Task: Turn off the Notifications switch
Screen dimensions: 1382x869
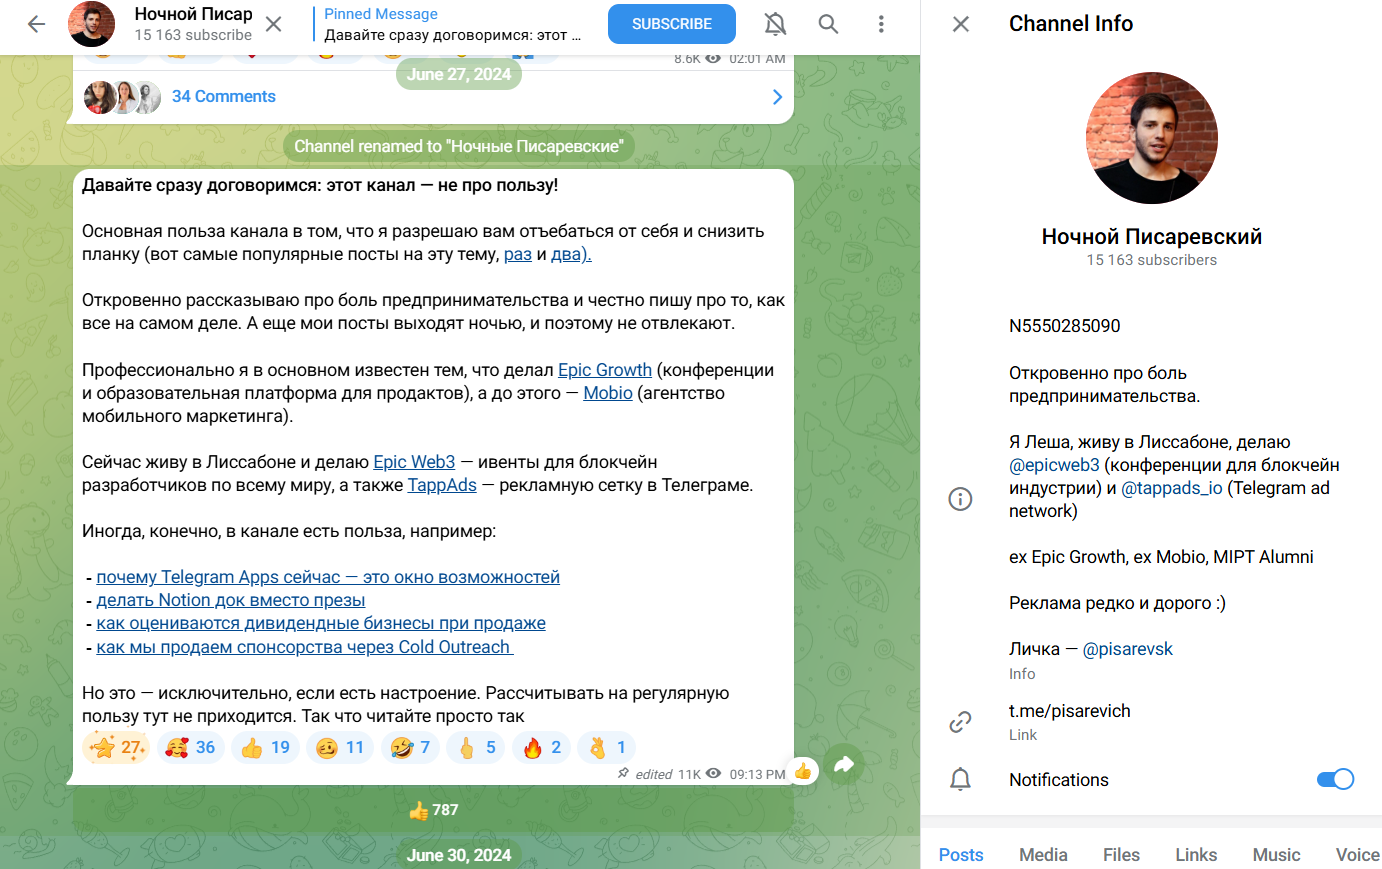Action: [x=1335, y=780]
